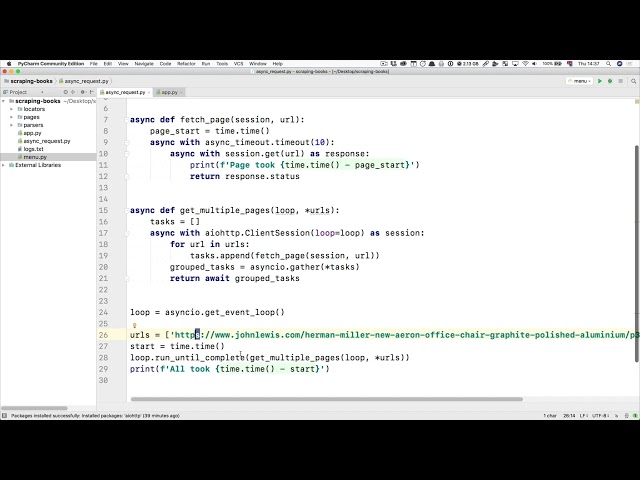Click the 26:14 caret position in status bar
This screenshot has width=640, height=480.
click(x=569, y=416)
